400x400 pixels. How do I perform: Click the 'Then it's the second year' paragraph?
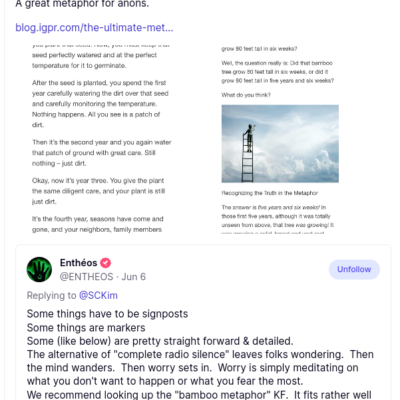[102, 153]
